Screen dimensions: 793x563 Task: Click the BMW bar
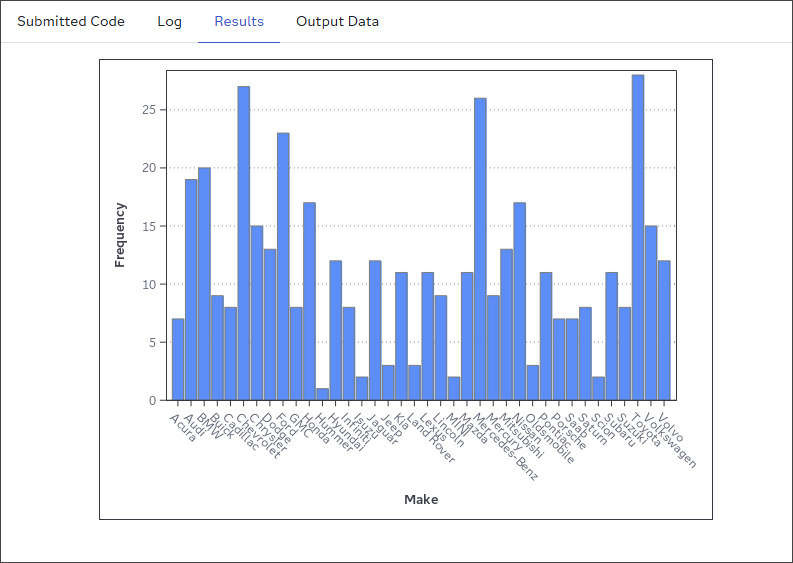point(204,284)
